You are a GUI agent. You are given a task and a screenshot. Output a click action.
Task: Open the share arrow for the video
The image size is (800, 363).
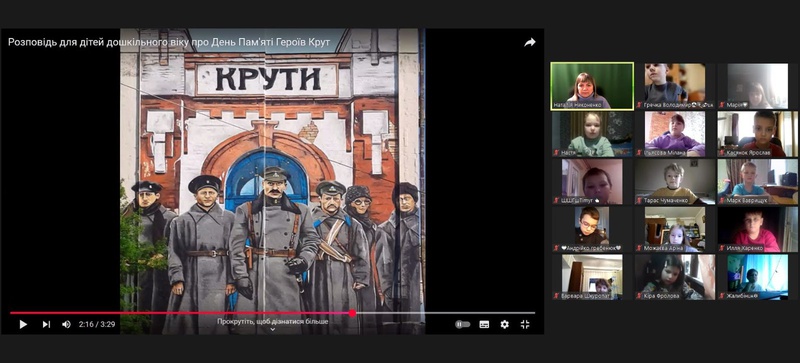[530, 42]
